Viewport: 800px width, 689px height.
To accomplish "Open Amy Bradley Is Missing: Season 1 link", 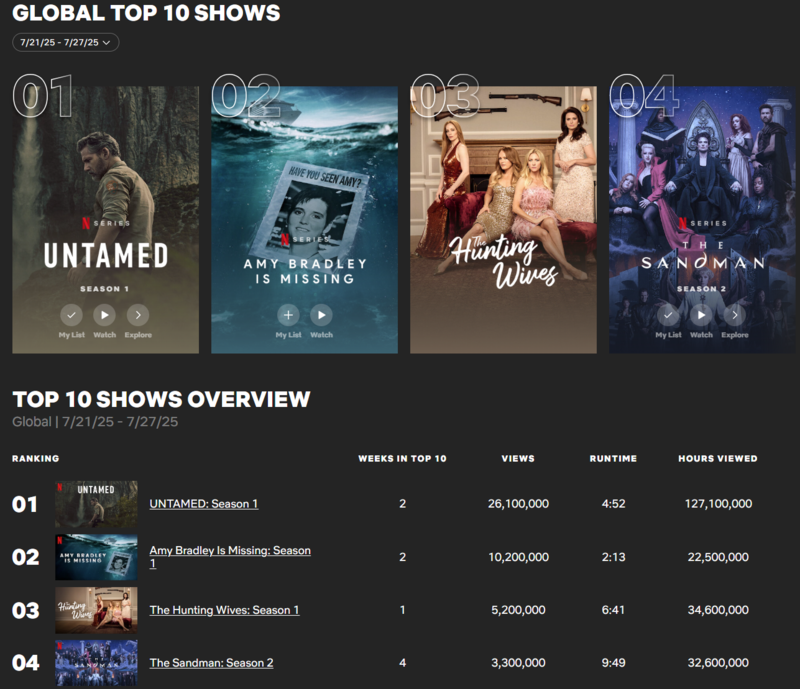I will click(x=230, y=557).
